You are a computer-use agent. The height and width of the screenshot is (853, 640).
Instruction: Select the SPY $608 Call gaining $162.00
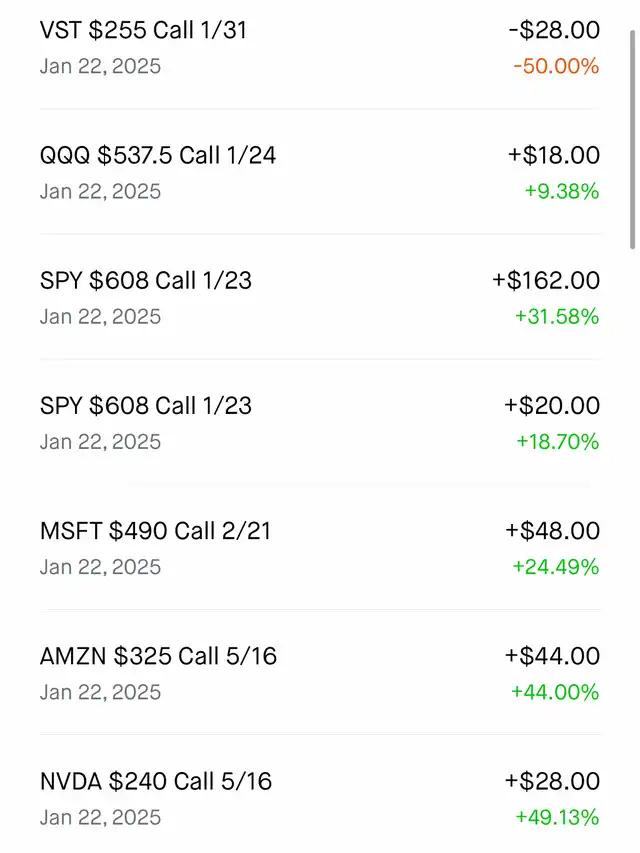click(146, 280)
